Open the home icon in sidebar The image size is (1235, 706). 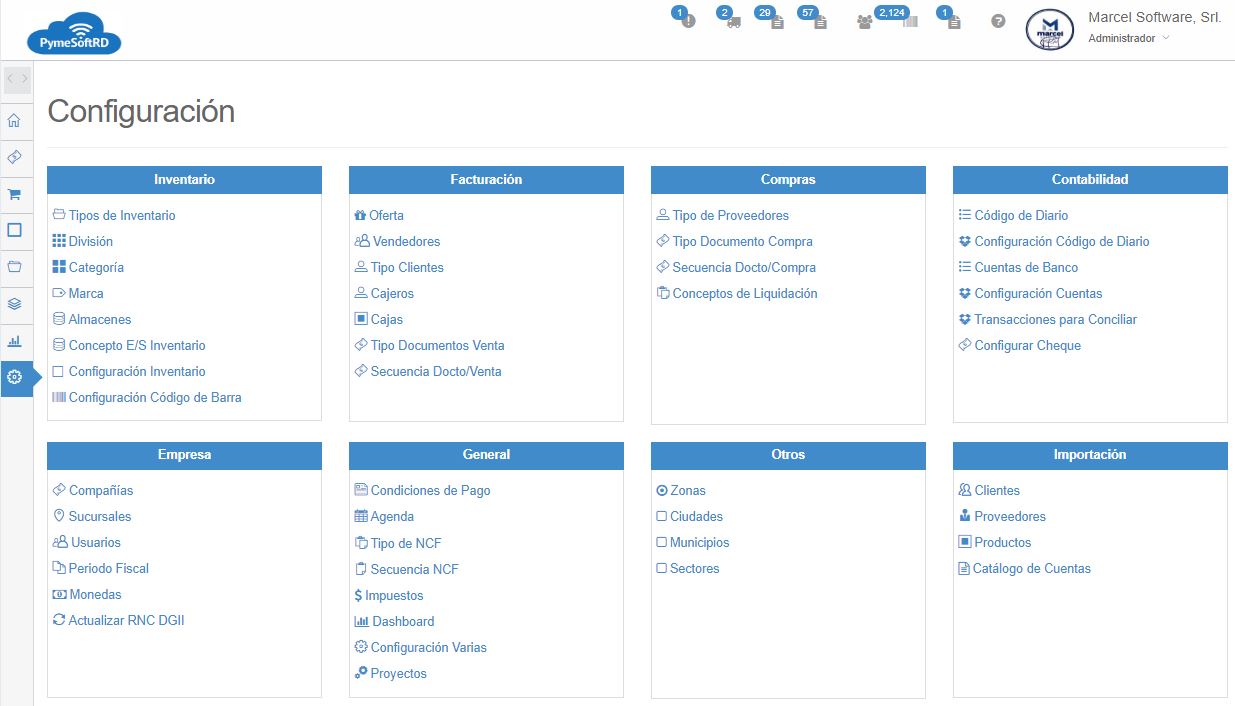click(15, 121)
